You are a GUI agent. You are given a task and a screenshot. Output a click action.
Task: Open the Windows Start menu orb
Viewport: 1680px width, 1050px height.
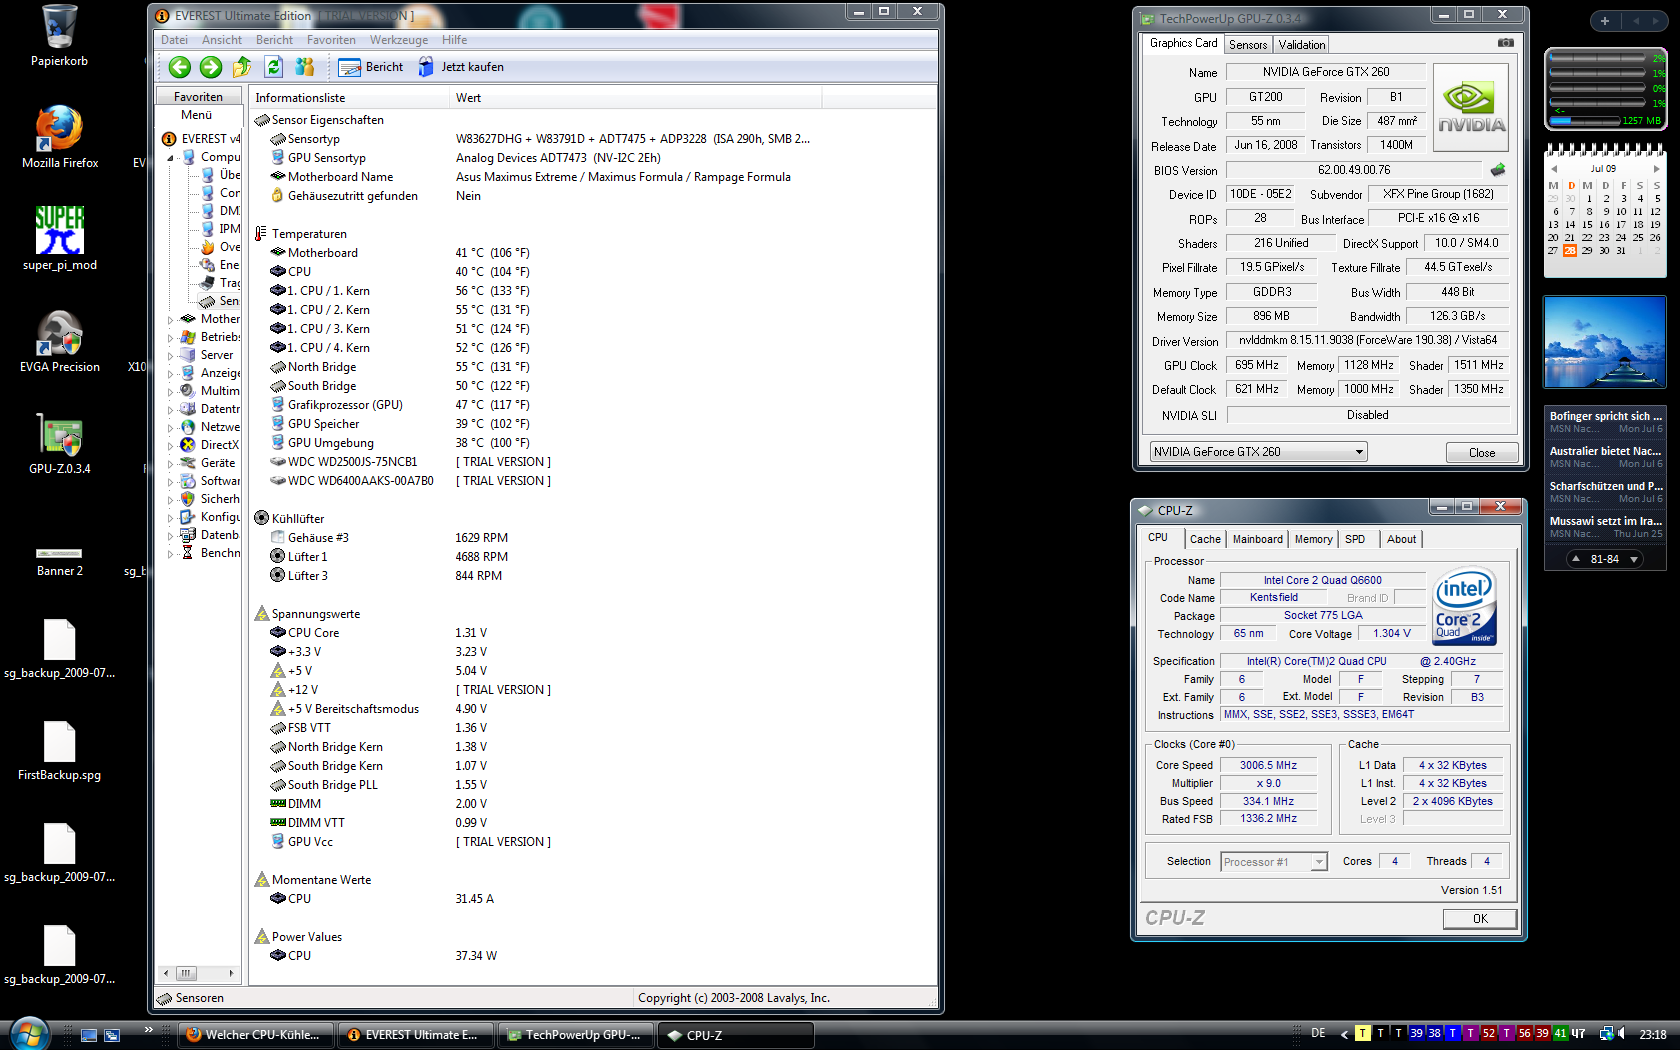[28, 1034]
